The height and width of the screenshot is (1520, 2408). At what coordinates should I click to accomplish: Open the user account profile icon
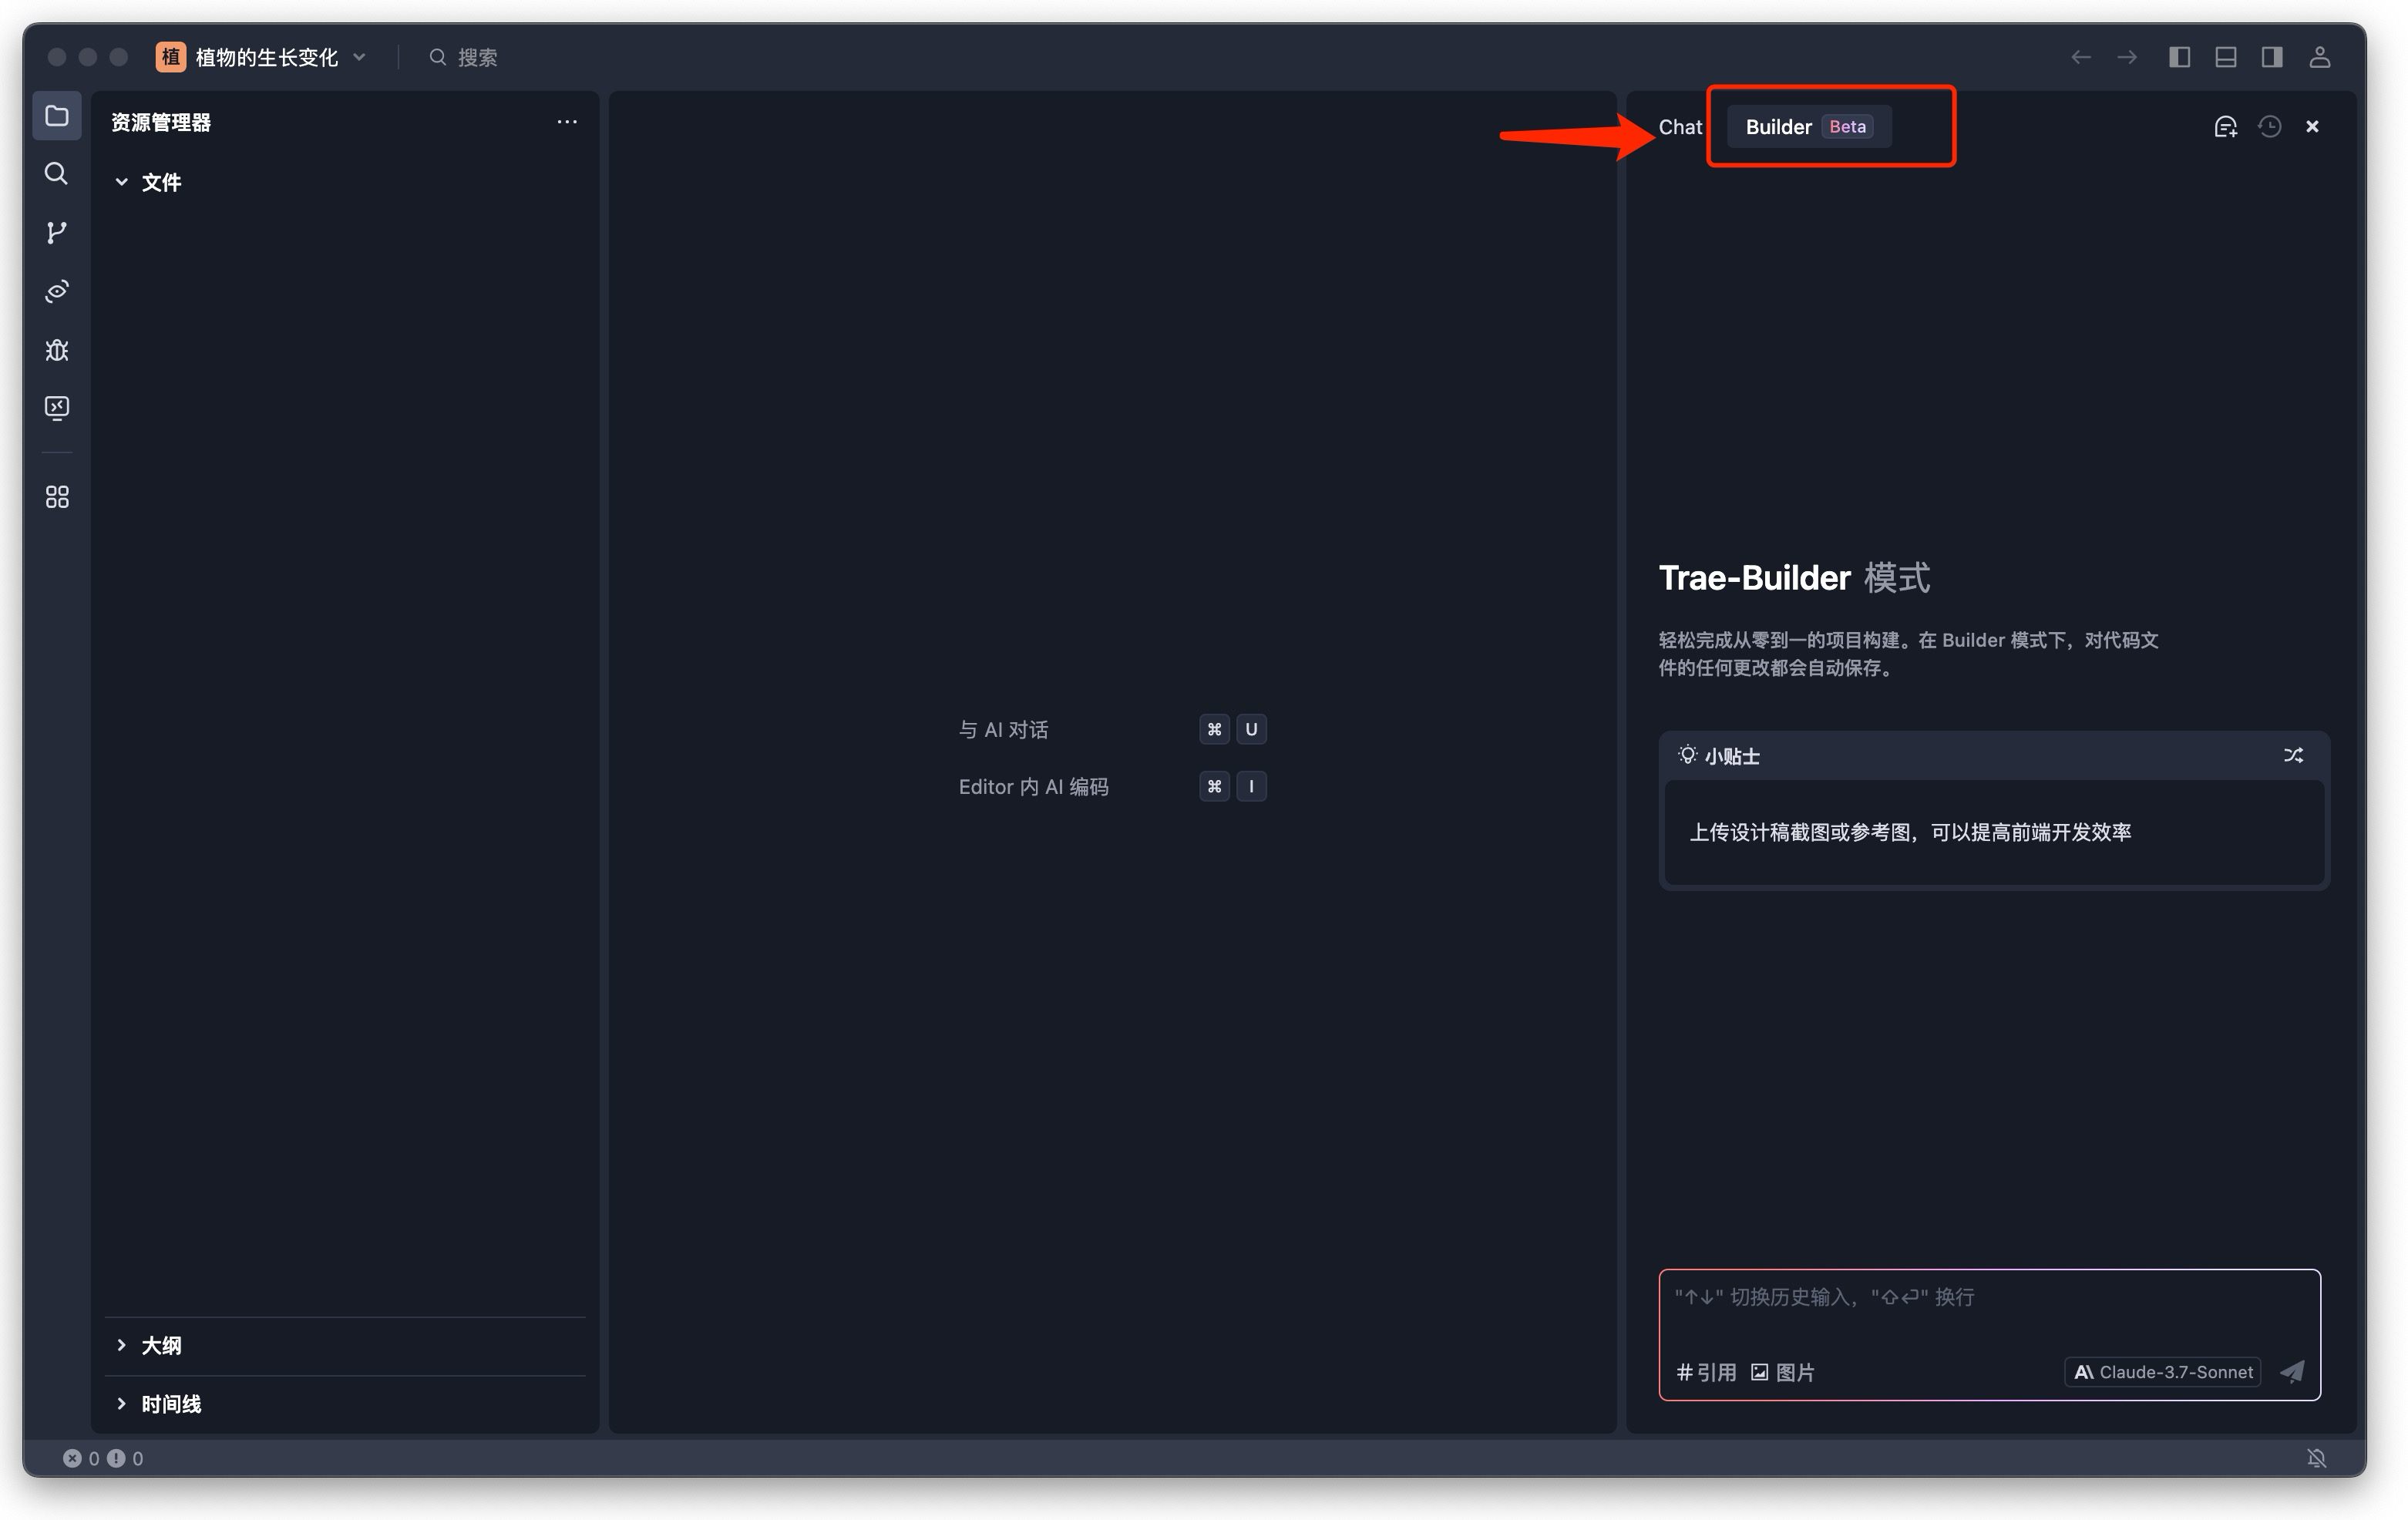click(x=2320, y=57)
